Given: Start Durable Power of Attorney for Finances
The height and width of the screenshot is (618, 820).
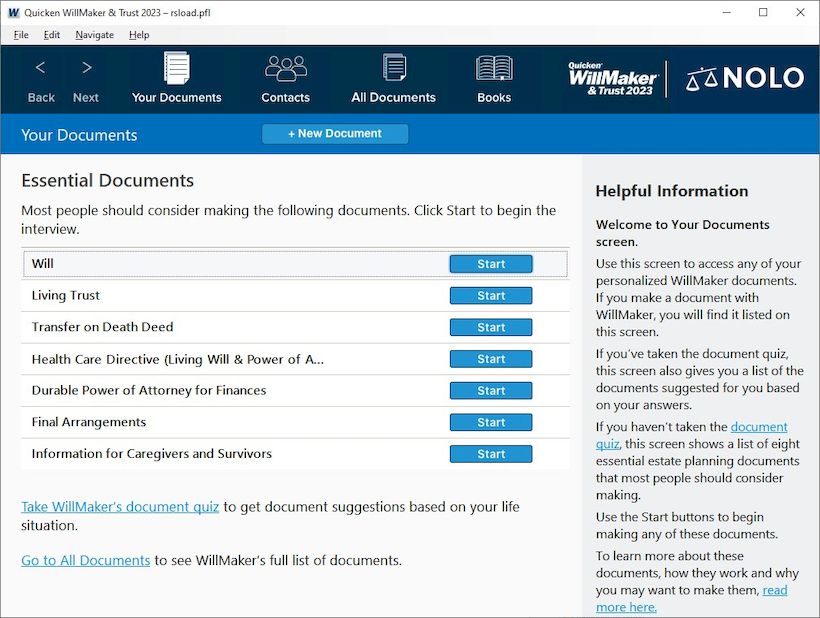Looking at the screenshot, I should pyautogui.click(x=491, y=391).
